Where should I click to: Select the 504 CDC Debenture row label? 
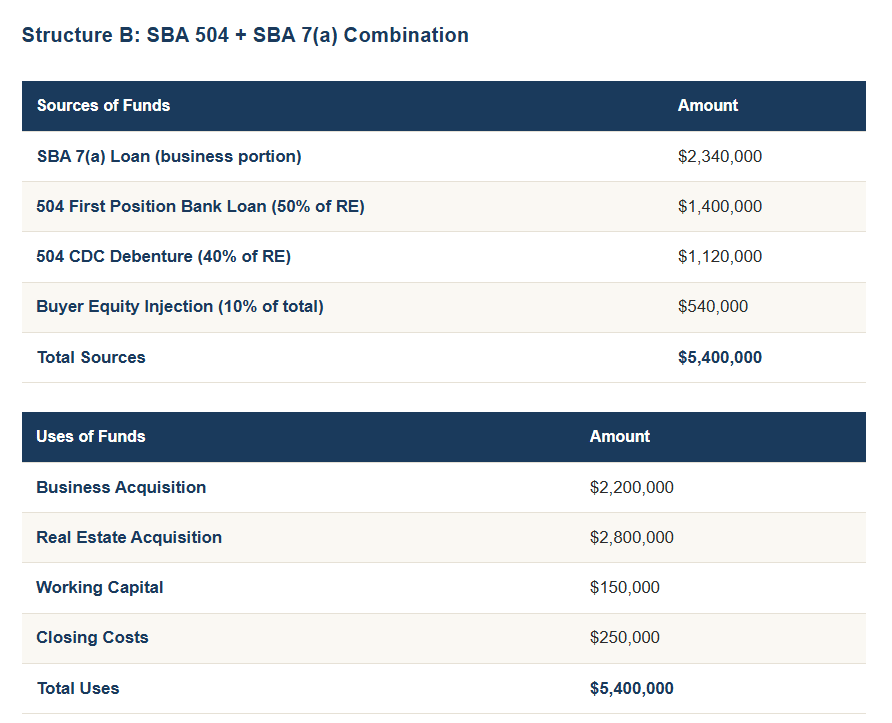163,256
